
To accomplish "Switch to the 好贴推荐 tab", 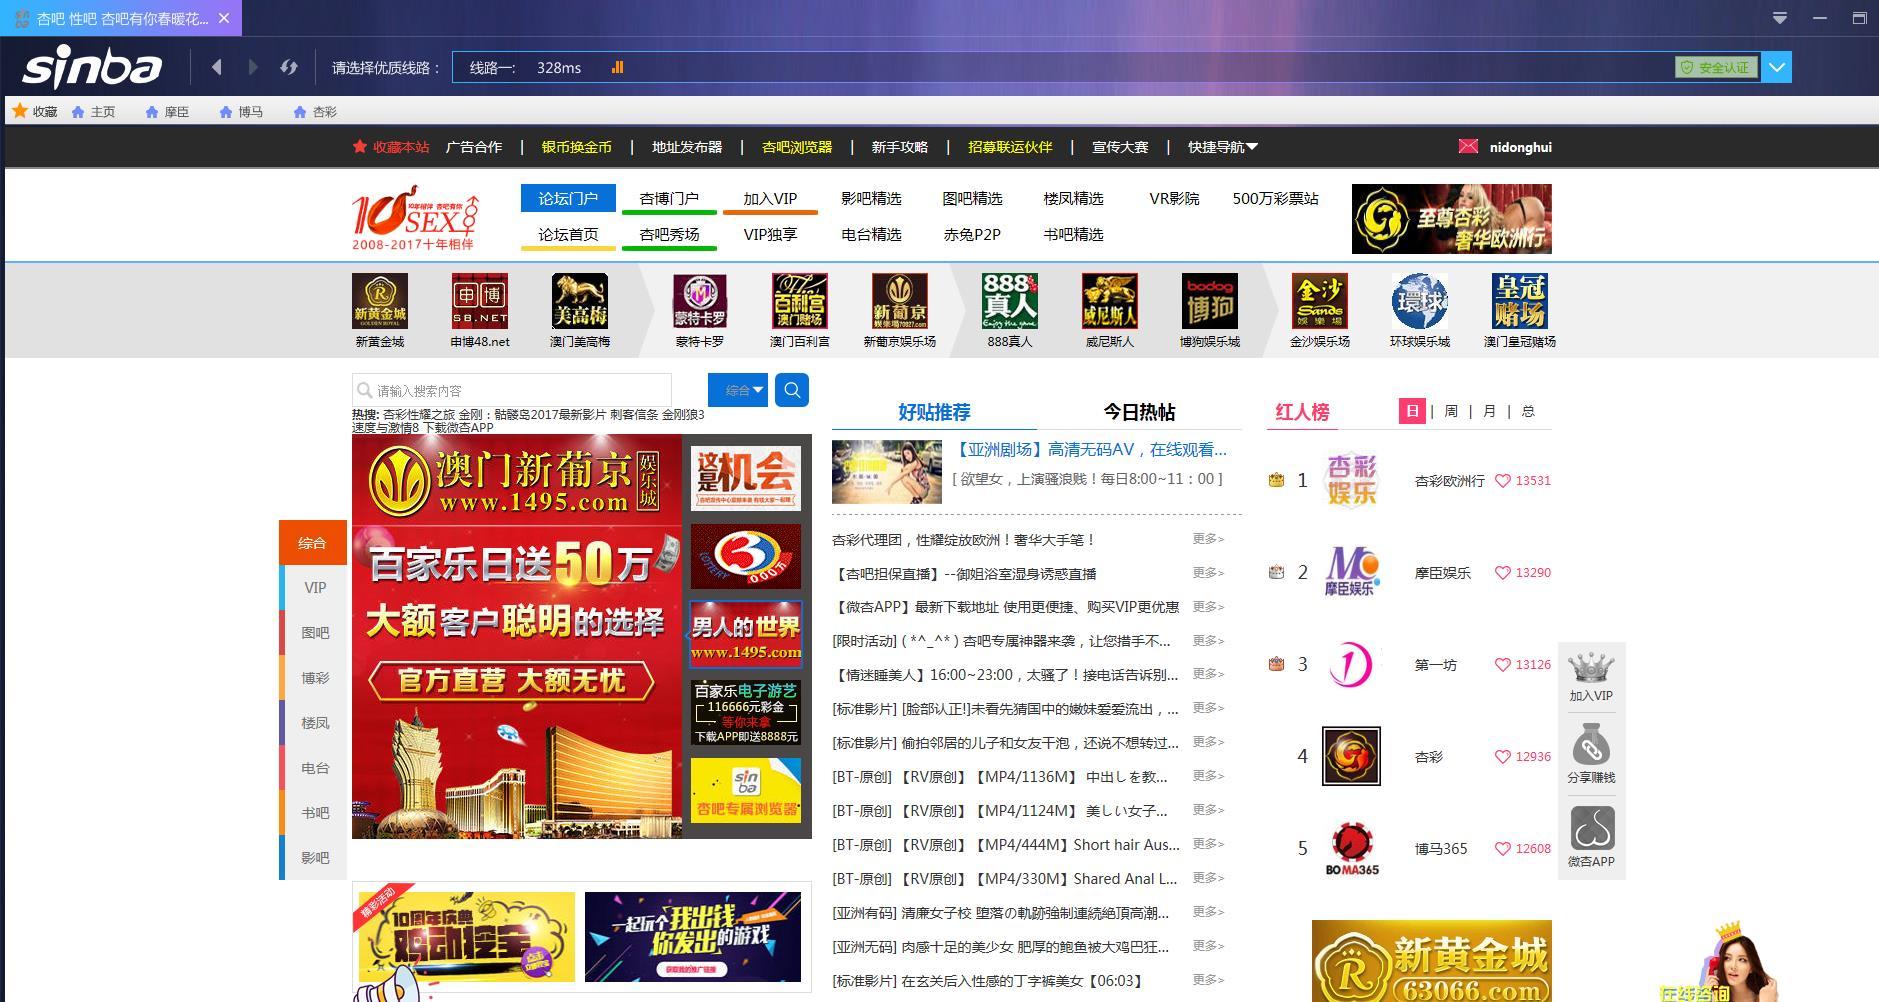I will tap(934, 412).
